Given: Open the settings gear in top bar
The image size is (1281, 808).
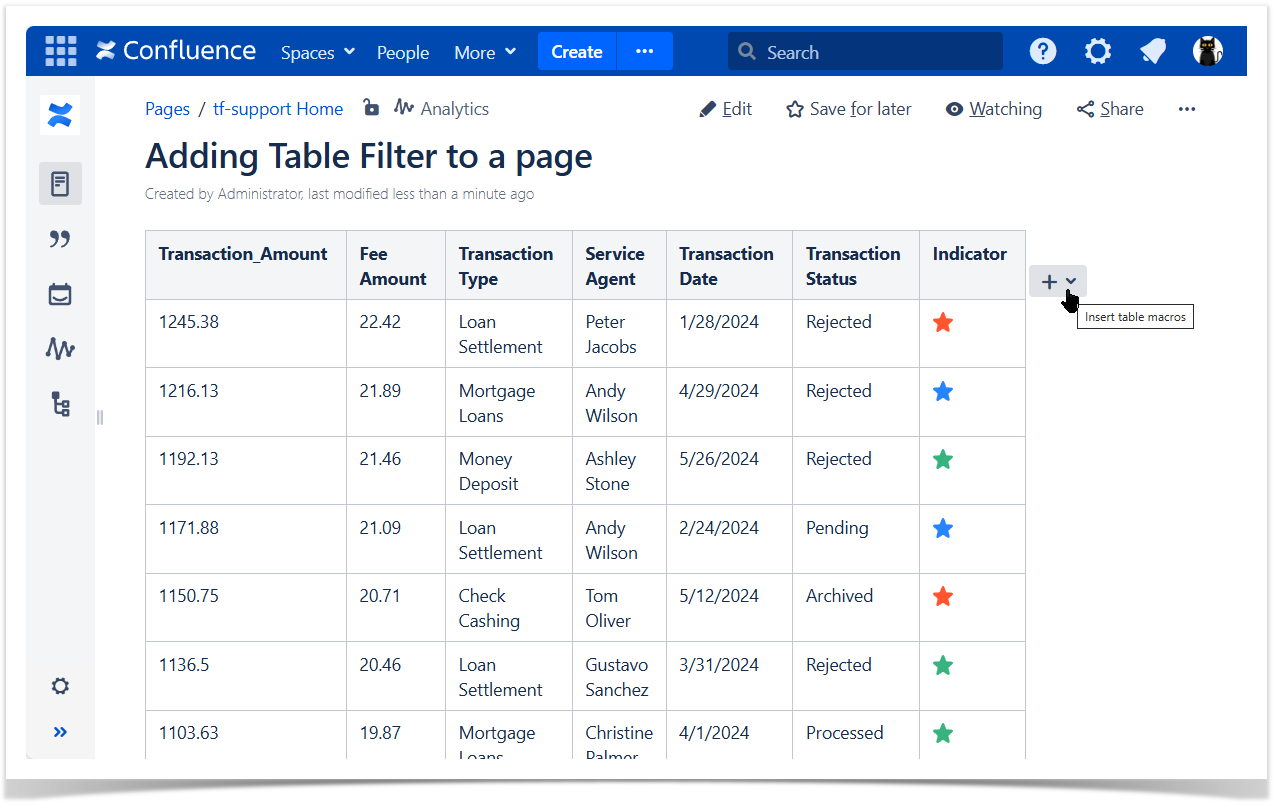Looking at the screenshot, I should tap(1098, 51).
